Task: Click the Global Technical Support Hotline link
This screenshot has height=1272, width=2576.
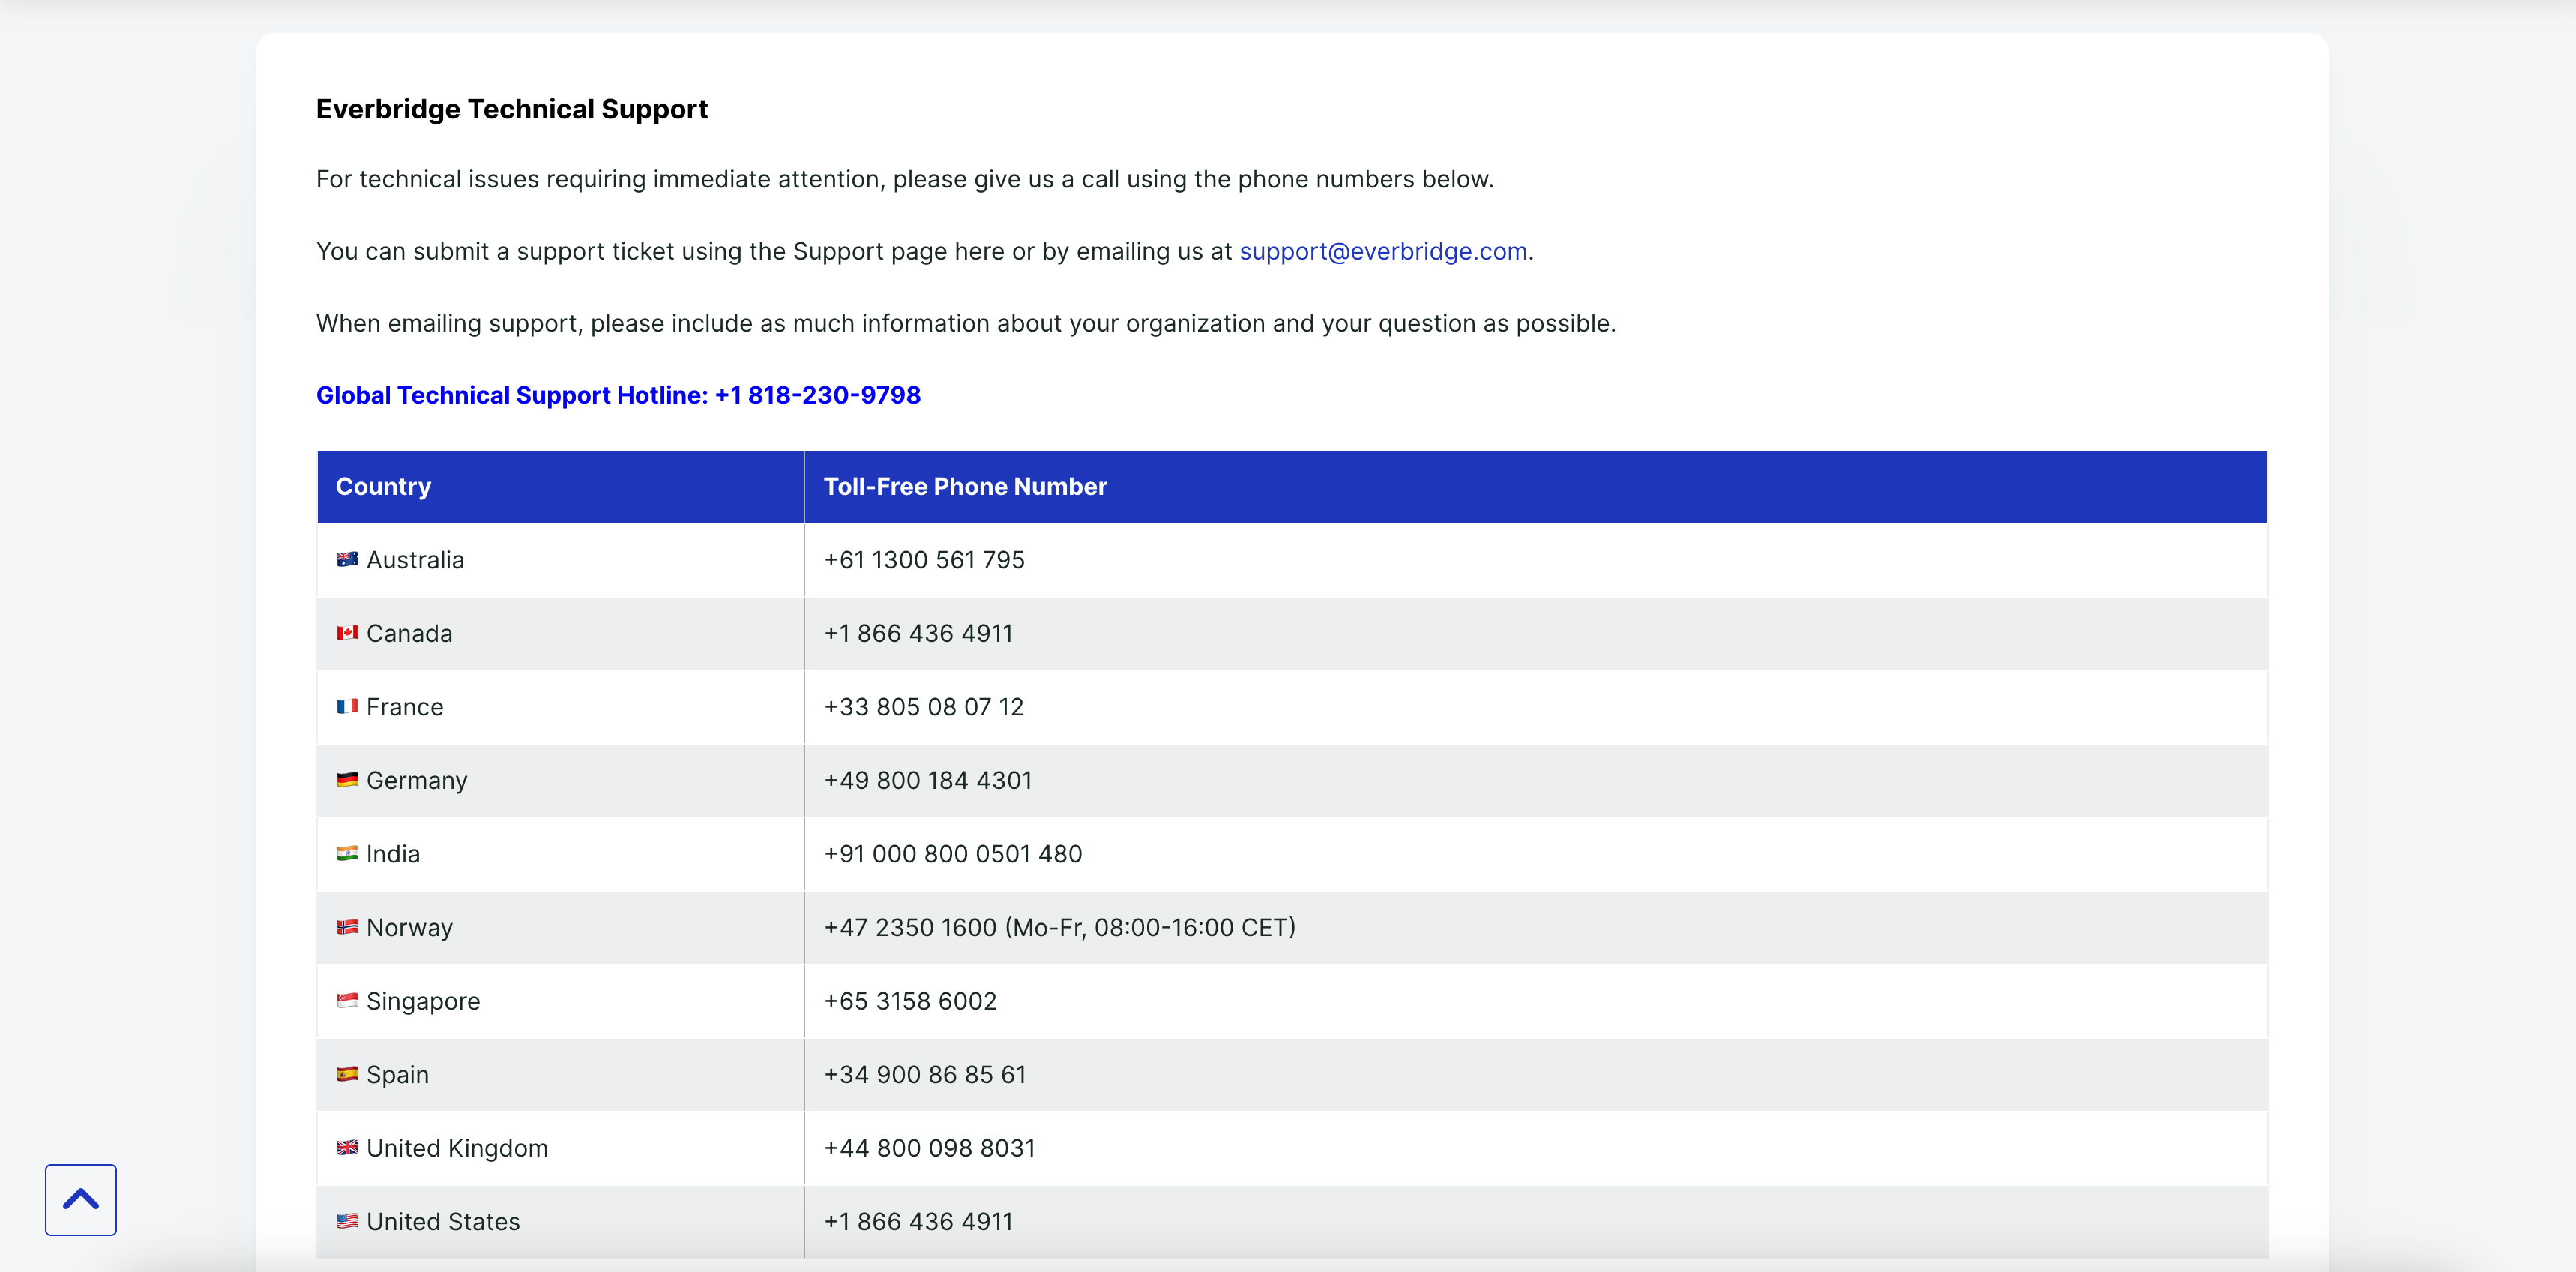Action: coord(618,395)
